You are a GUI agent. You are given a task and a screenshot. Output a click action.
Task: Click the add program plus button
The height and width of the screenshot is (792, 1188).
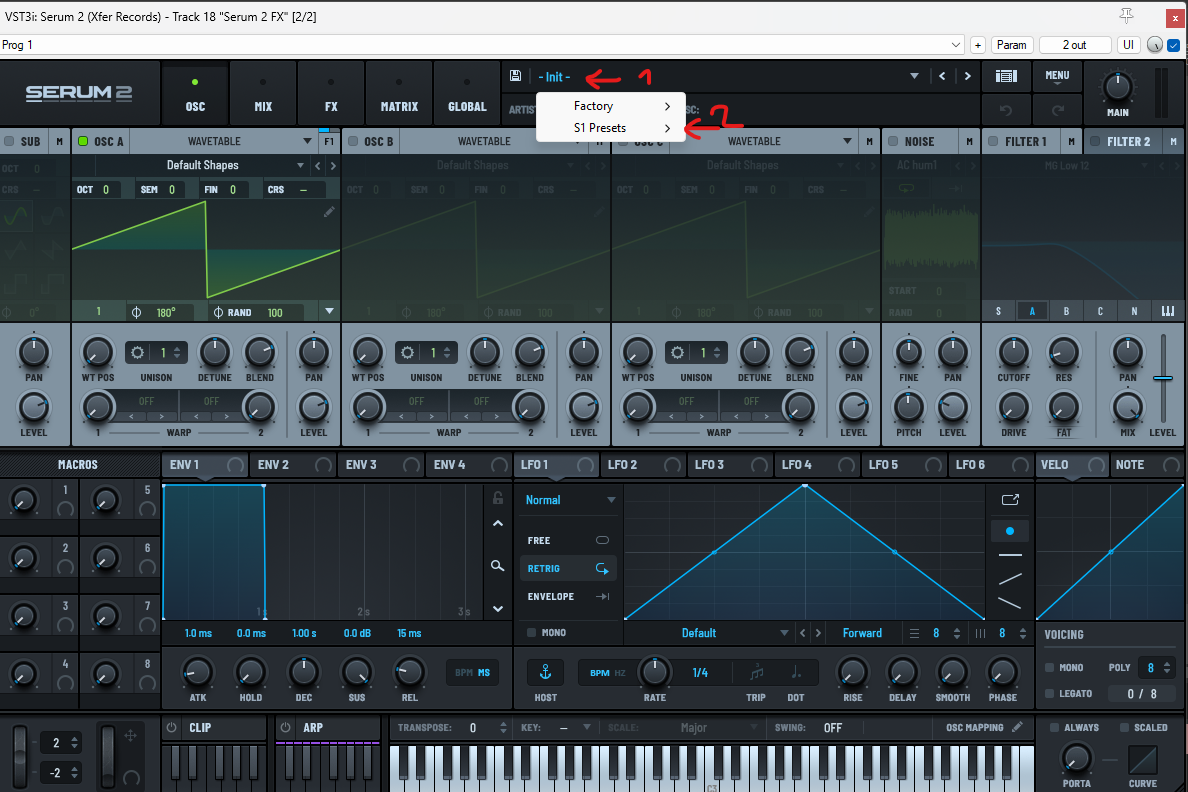tap(977, 45)
